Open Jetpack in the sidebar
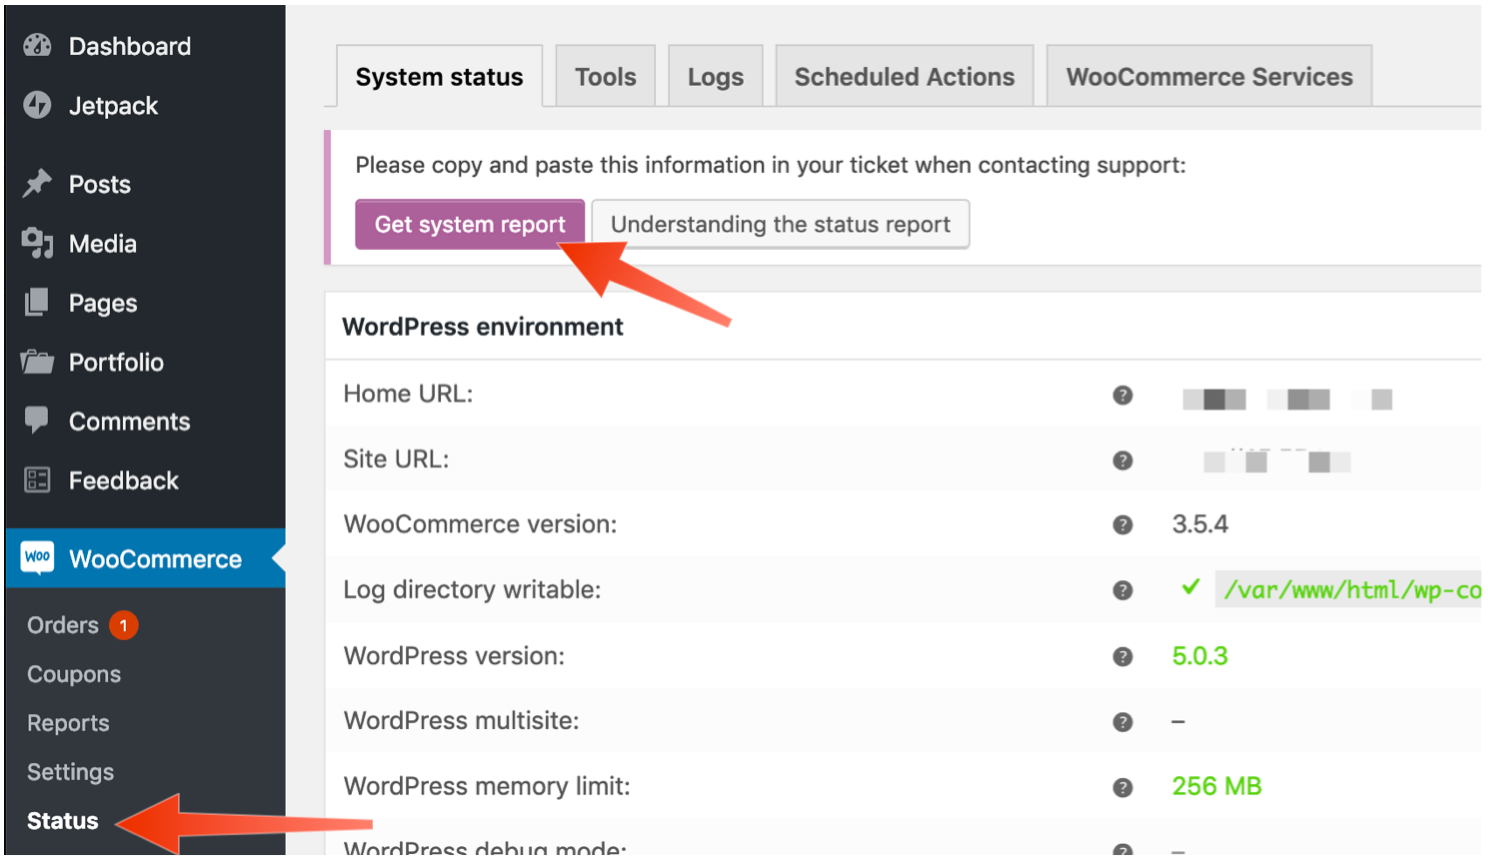 coord(145,105)
